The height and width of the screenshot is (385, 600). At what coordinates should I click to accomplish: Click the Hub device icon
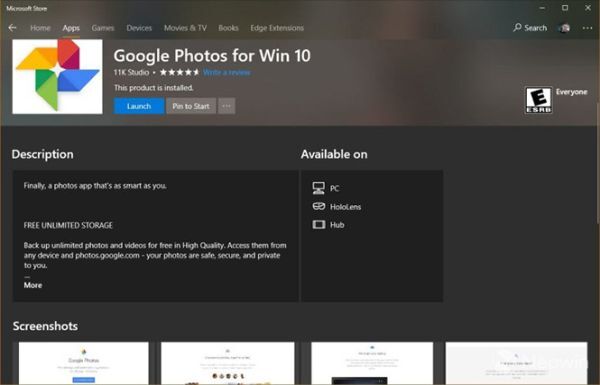click(x=318, y=225)
